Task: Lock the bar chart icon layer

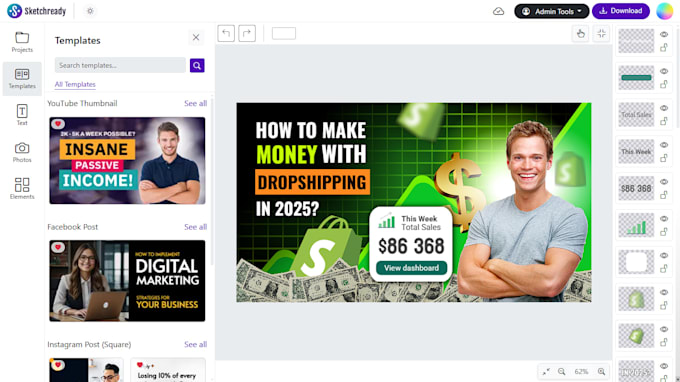Action: [x=664, y=232]
